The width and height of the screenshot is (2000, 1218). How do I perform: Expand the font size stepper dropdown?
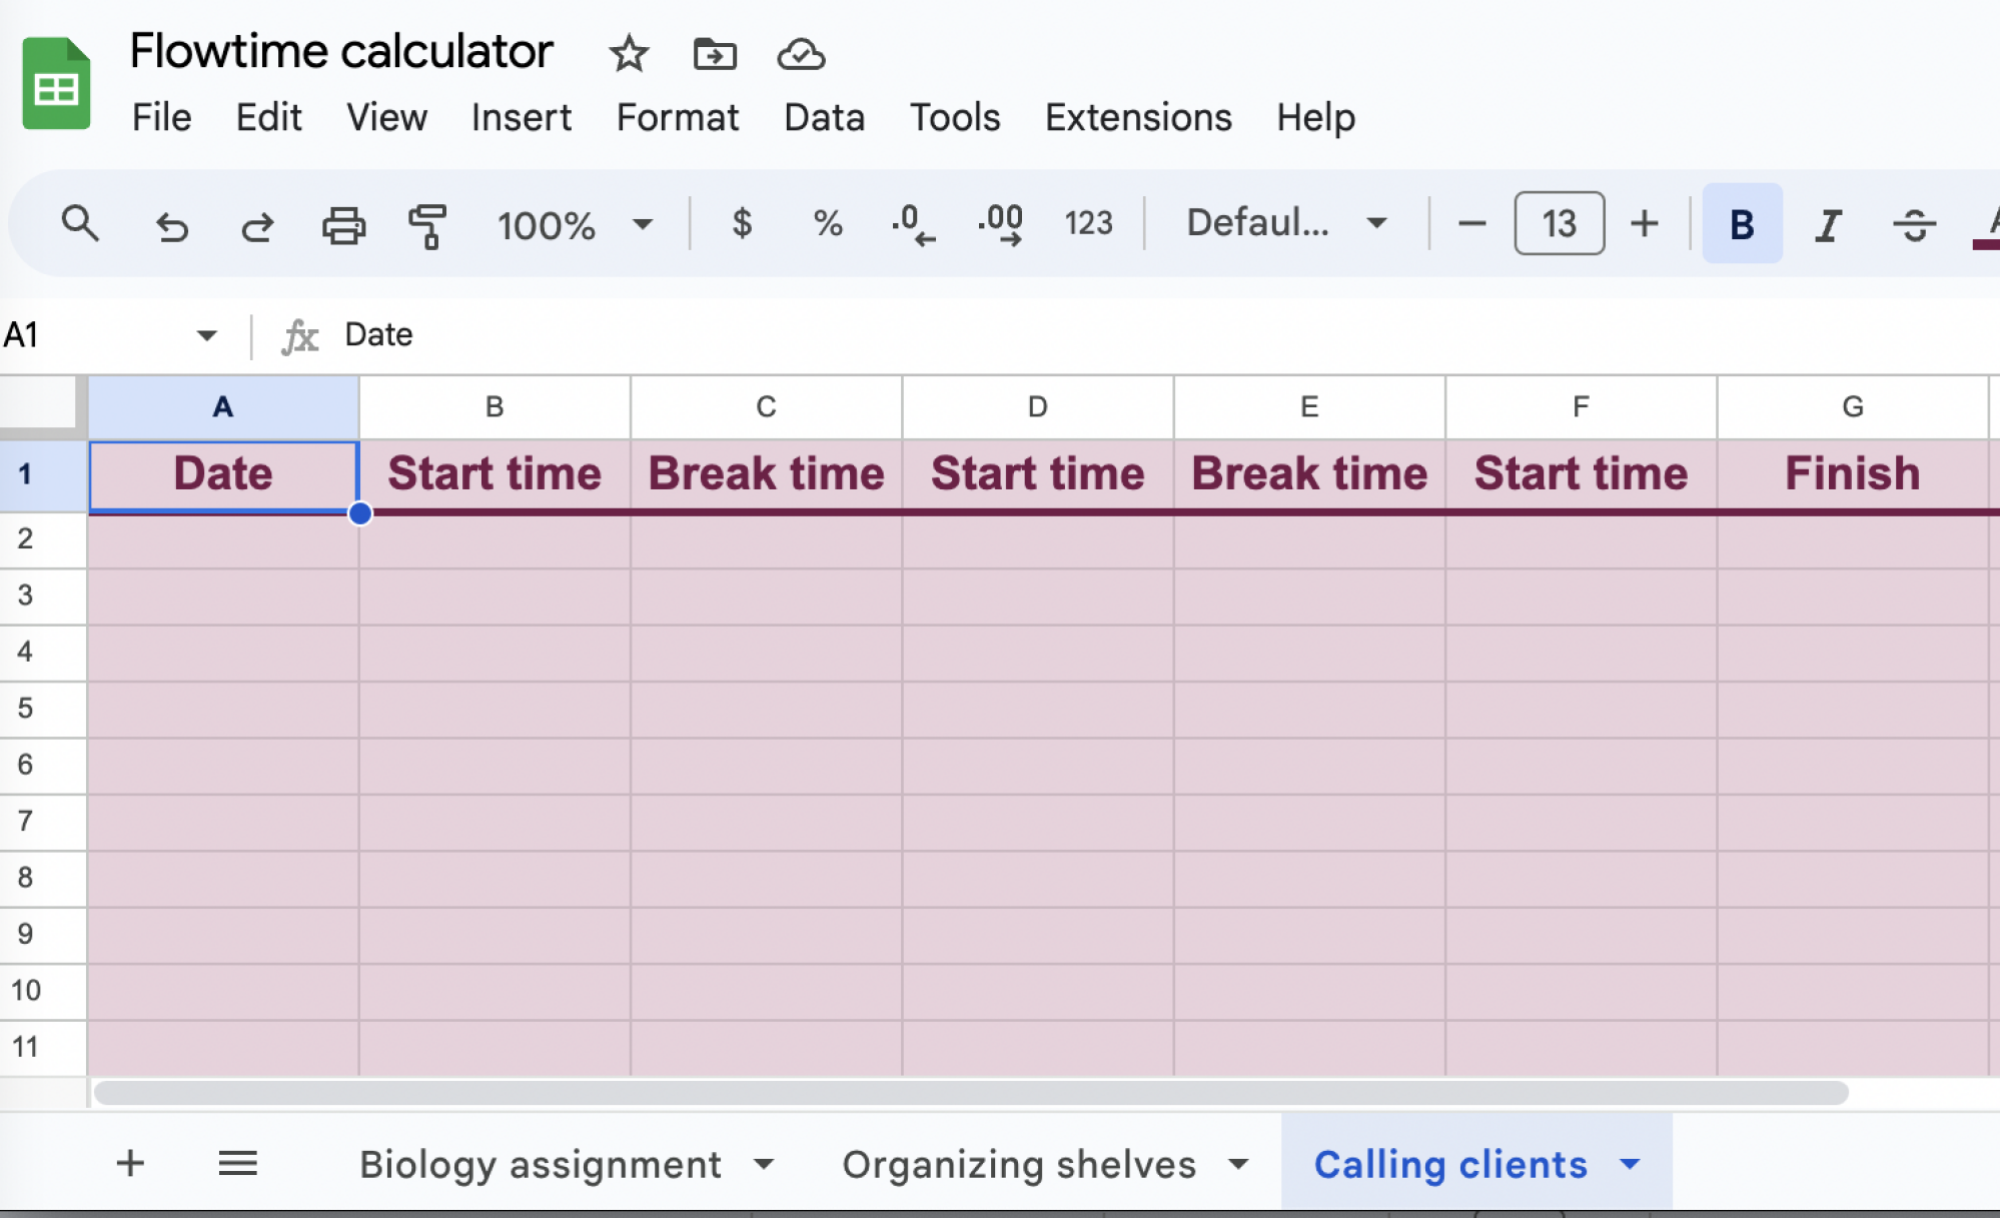pos(1561,223)
